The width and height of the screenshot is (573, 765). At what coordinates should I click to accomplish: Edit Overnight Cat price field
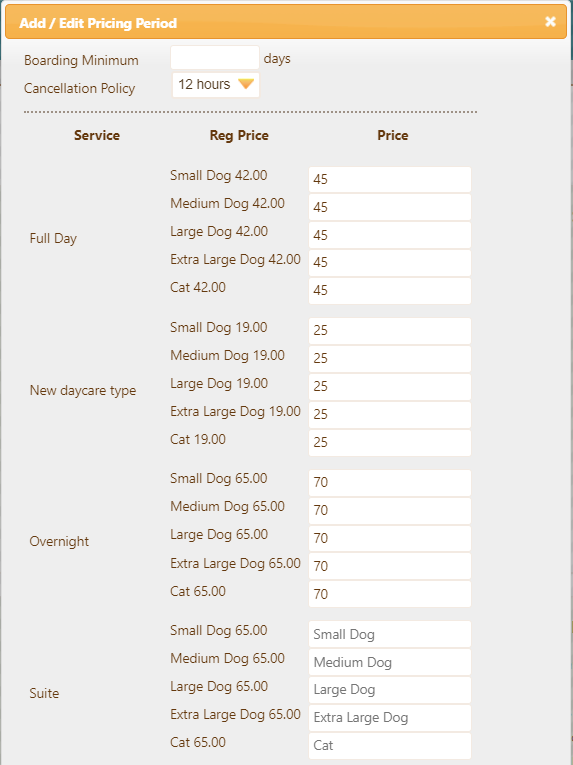(390, 594)
